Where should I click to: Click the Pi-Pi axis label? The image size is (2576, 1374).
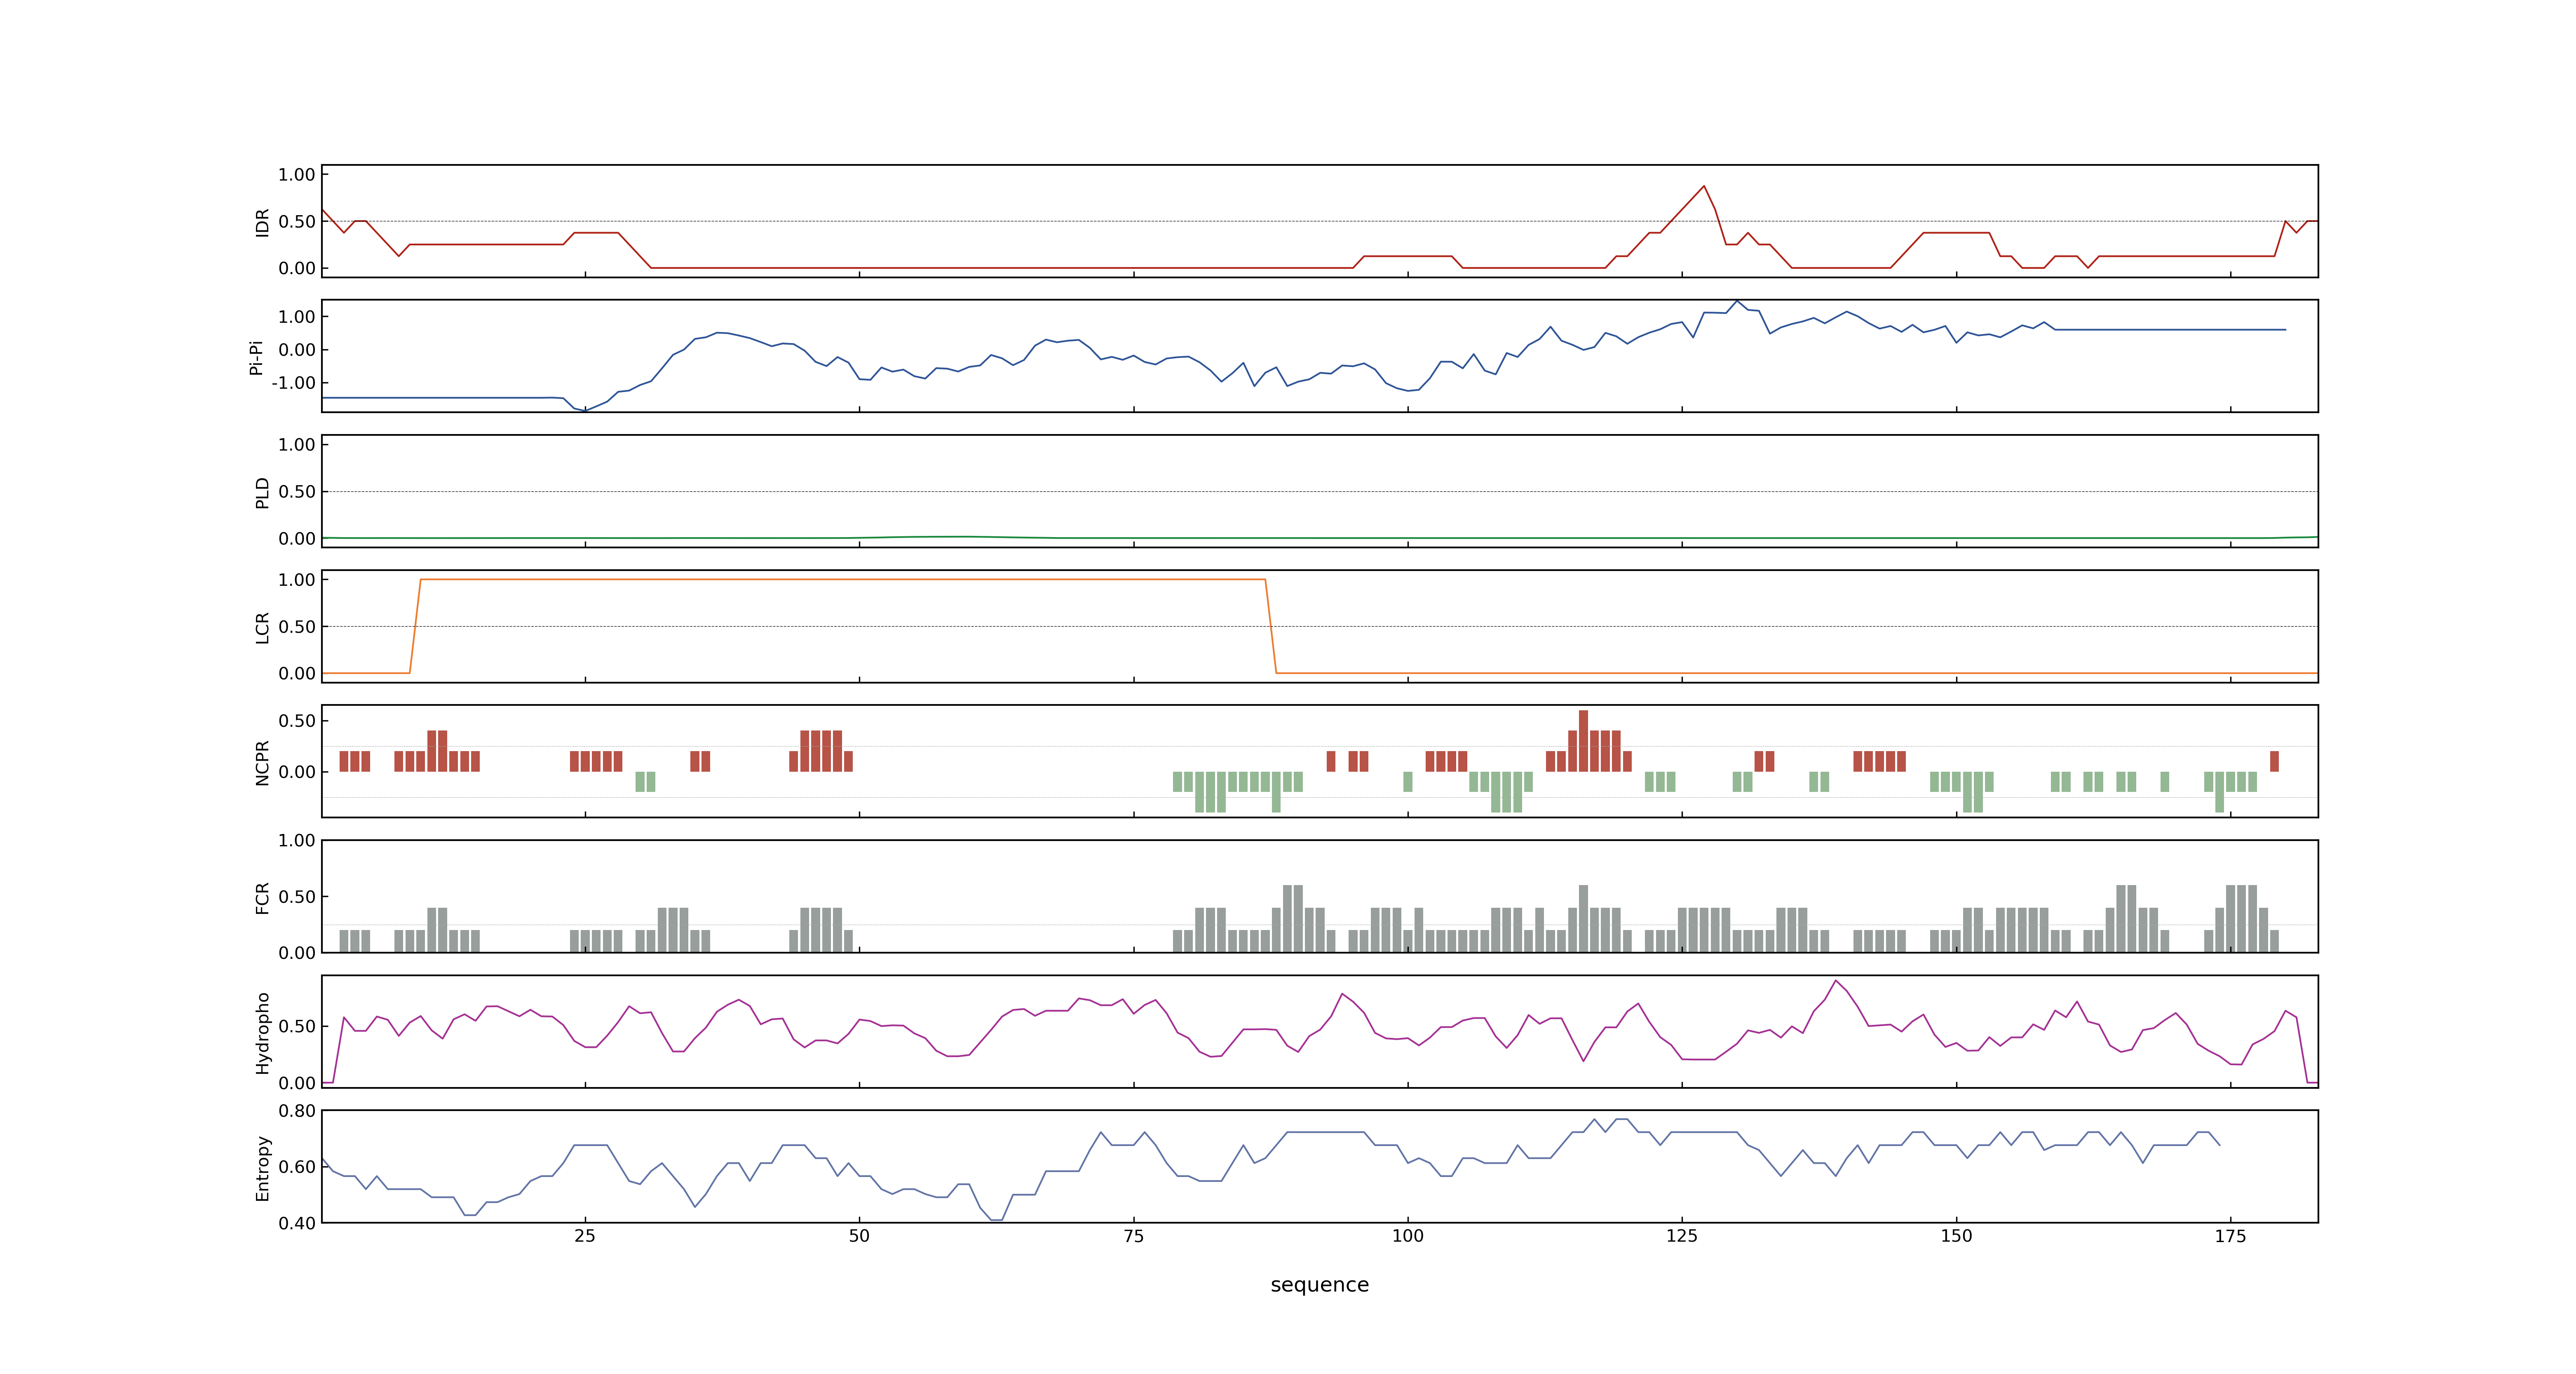pos(256,357)
